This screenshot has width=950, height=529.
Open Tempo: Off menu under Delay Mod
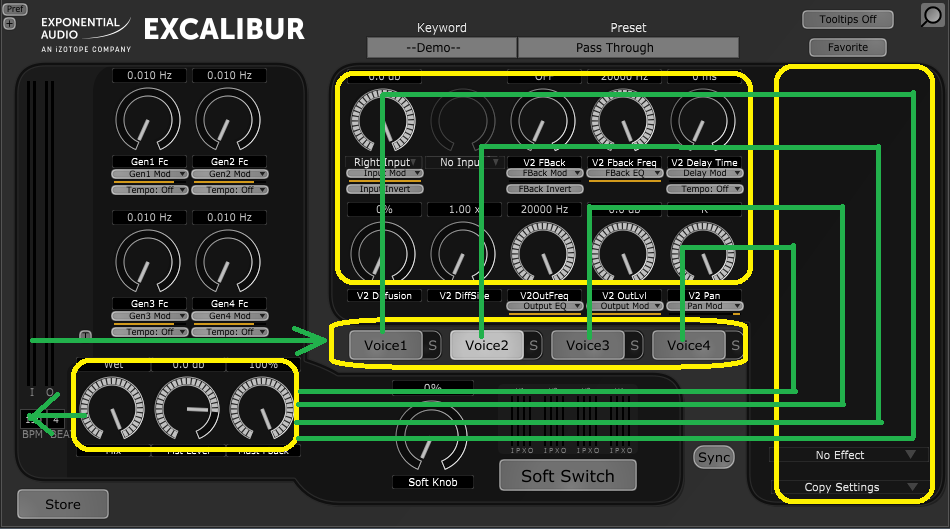(705, 189)
